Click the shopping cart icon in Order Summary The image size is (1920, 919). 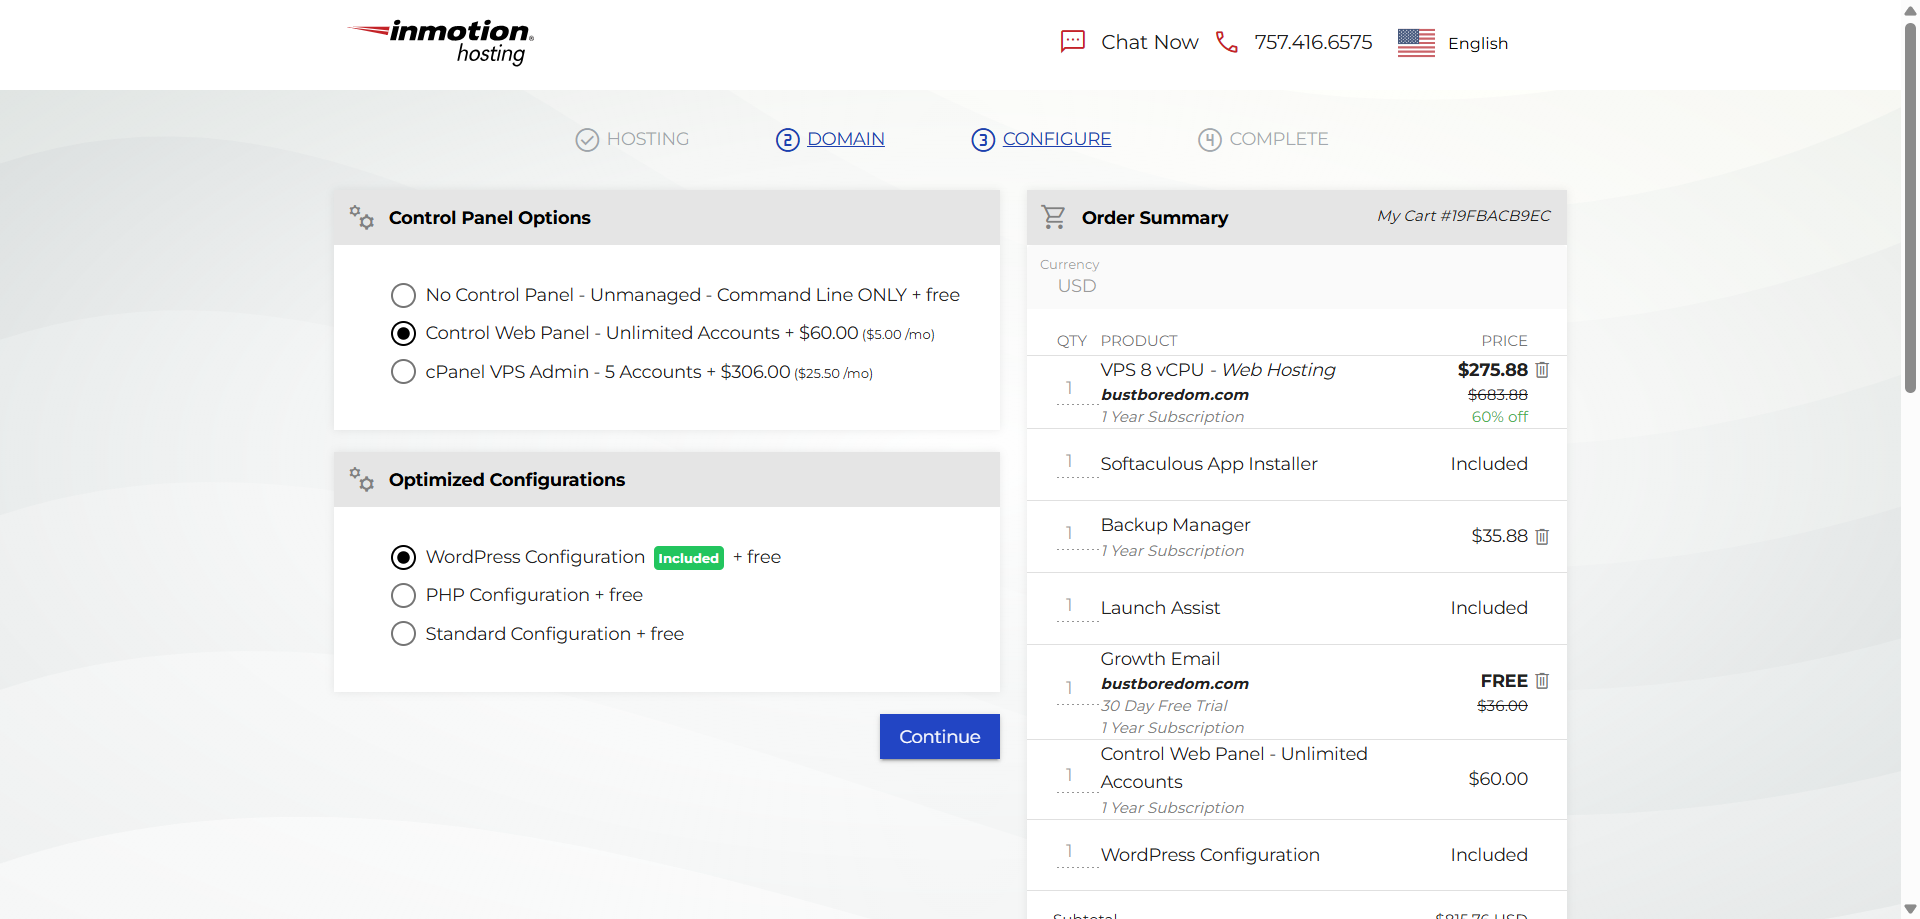click(1053, 217)
